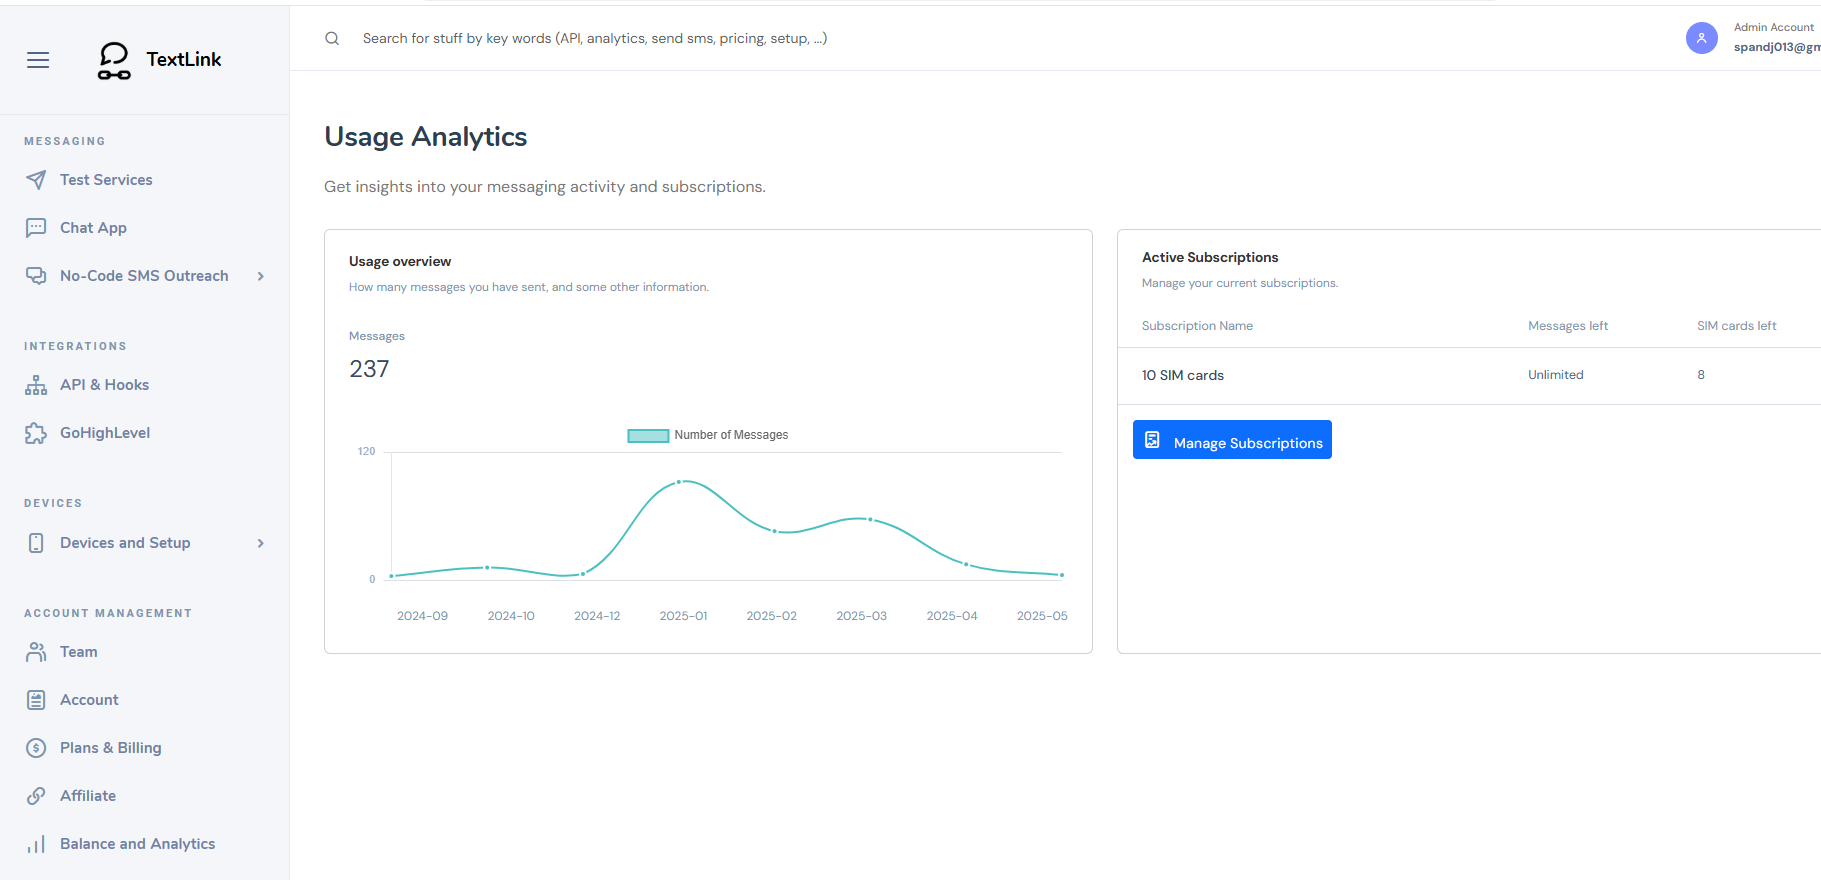Open the Admin Account avatar icon
This screenshot has height=880, width=1821.
[x=1701, y=38]
